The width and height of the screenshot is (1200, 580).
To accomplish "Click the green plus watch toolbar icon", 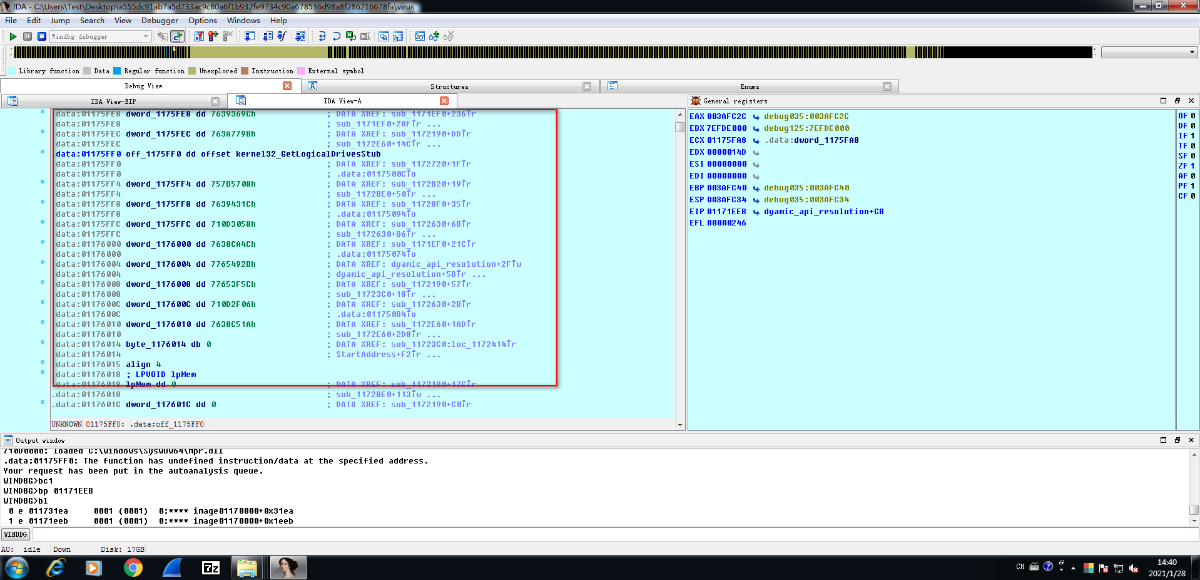I will [x=434, y=36].
